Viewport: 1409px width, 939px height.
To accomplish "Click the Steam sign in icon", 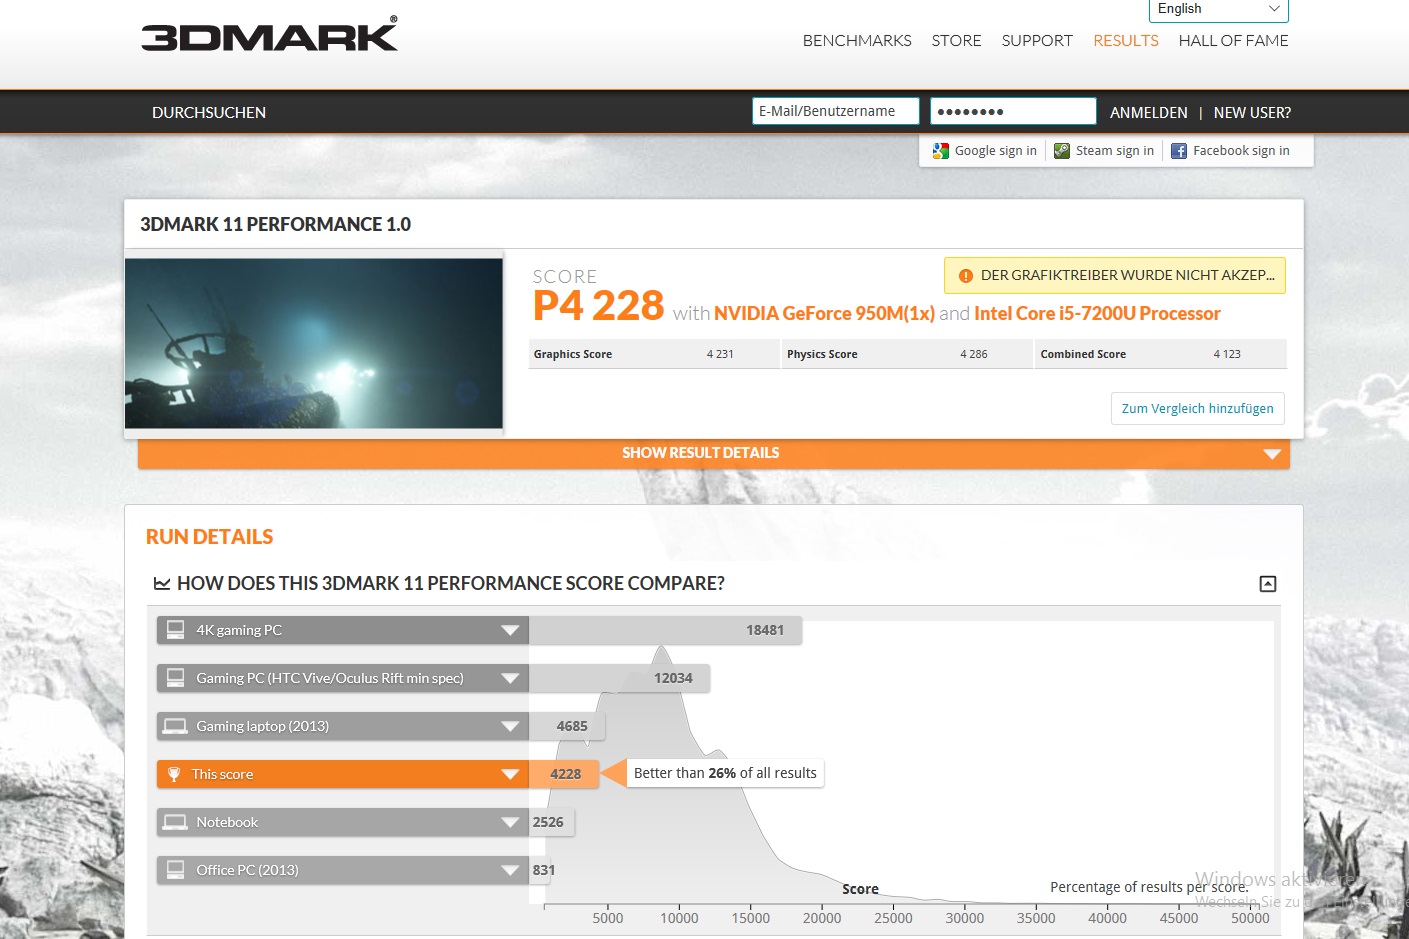I will (x=1062, y=151).
